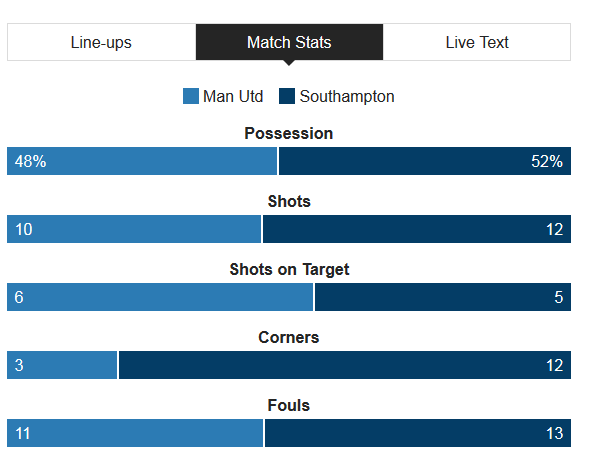Click Southampton's 5 shots on target bar
This screenshot has height=467, width=602.
click(x=443, y=297)
